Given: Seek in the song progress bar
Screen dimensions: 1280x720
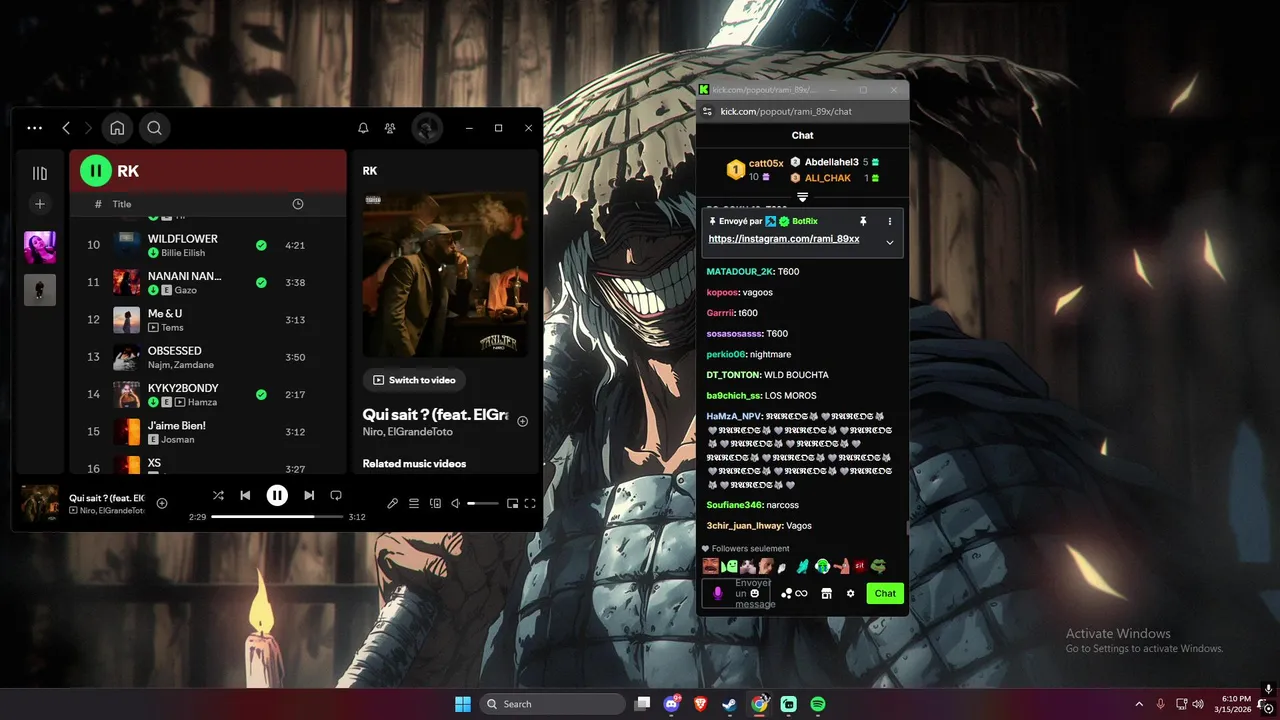Looking at the screenshot, I should click(277, 517).
